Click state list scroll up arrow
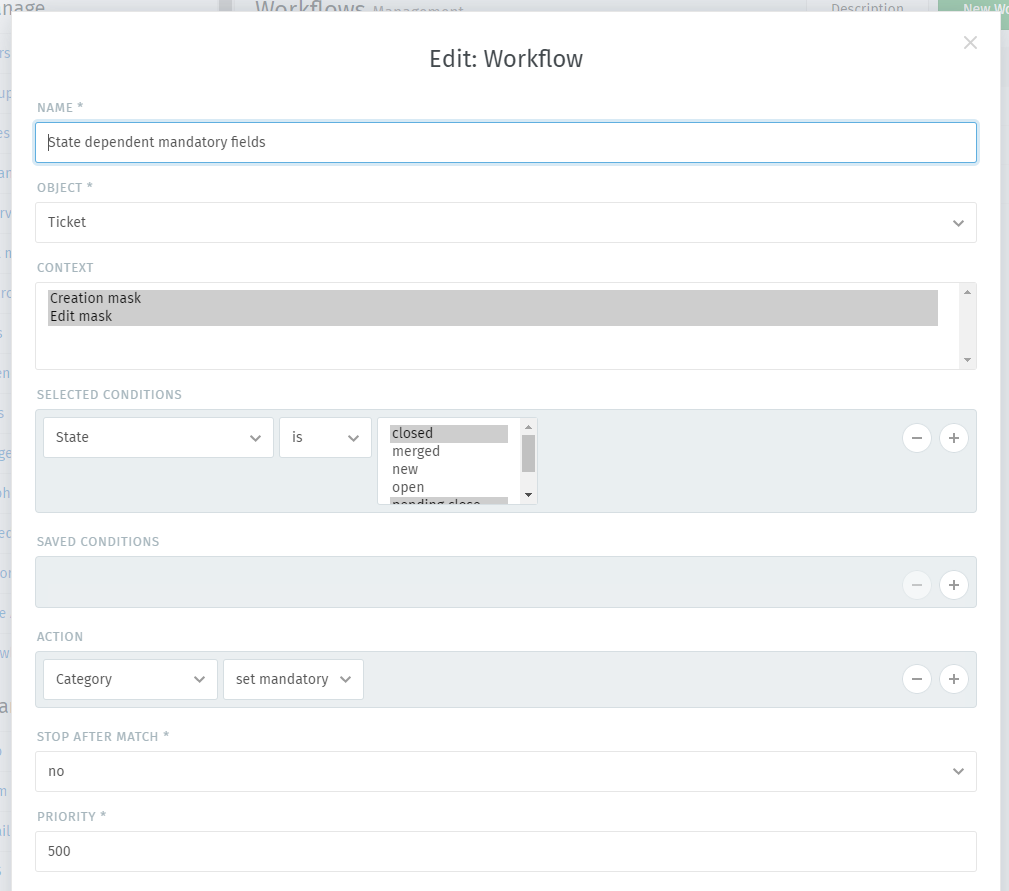Screen dimensions: 1009x891 528,427
